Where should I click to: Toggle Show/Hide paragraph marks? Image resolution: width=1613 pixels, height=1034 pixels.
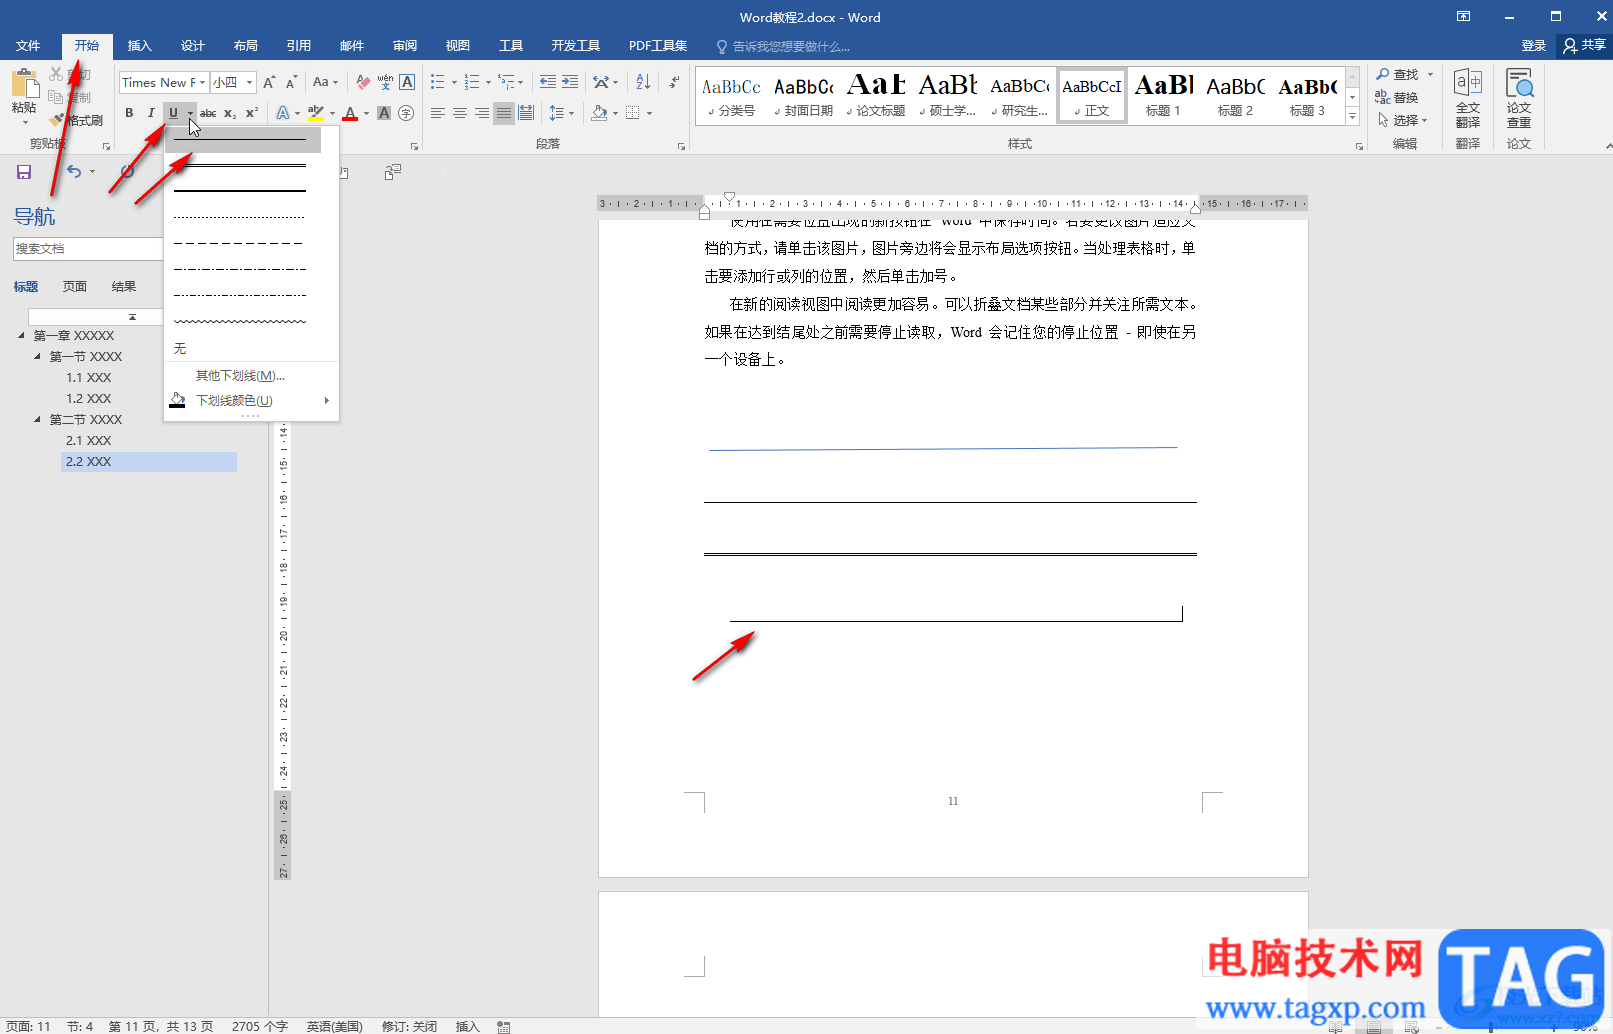674,82
